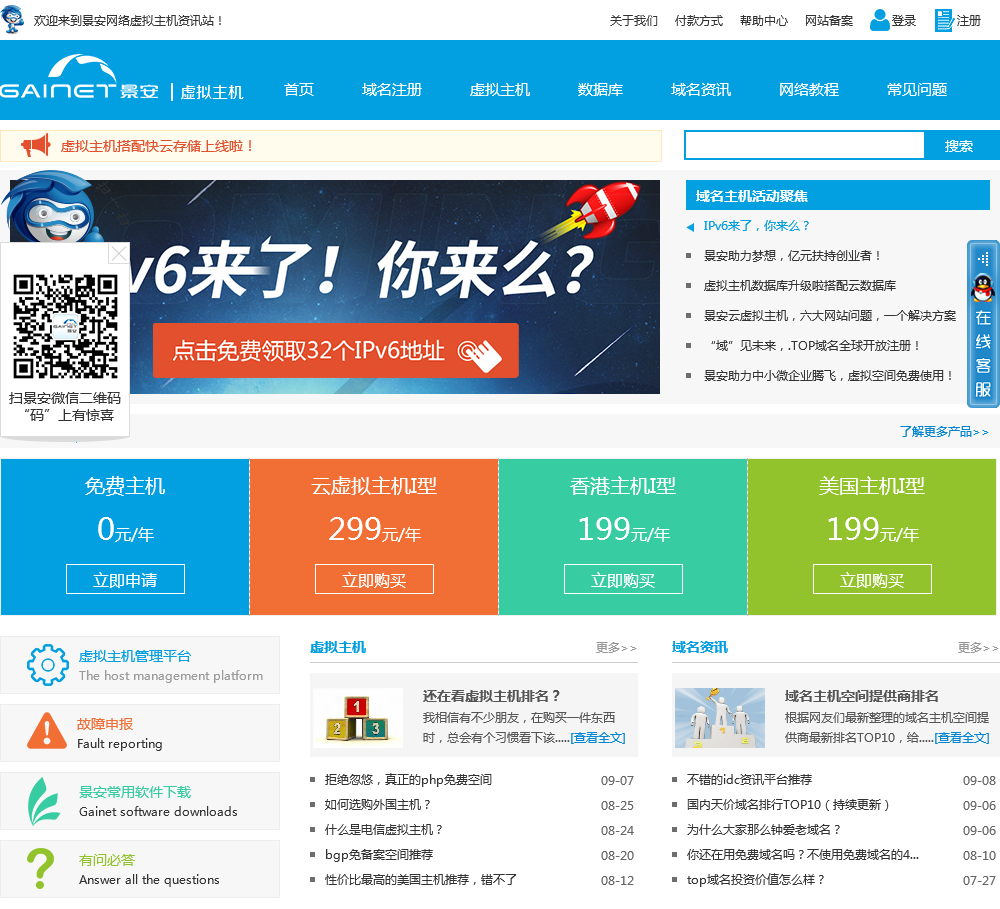Open 故障申报 Fault reporting link

[x=105, y=724]
